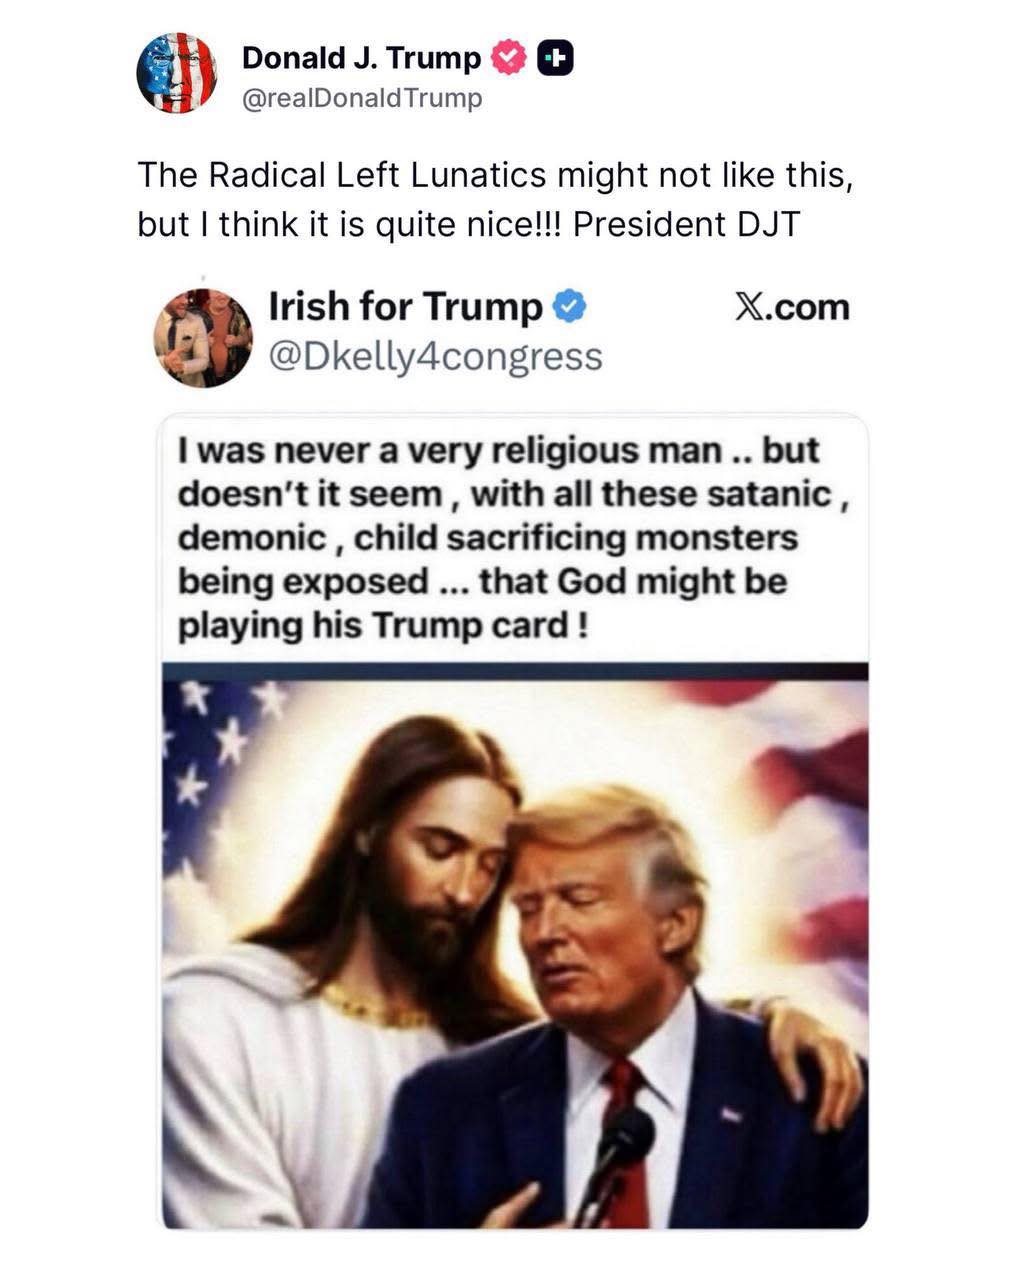This screenshot has height=1280, width=1023.
Task: Open the @realDonaldTrump handle
Action: (362, 99)
